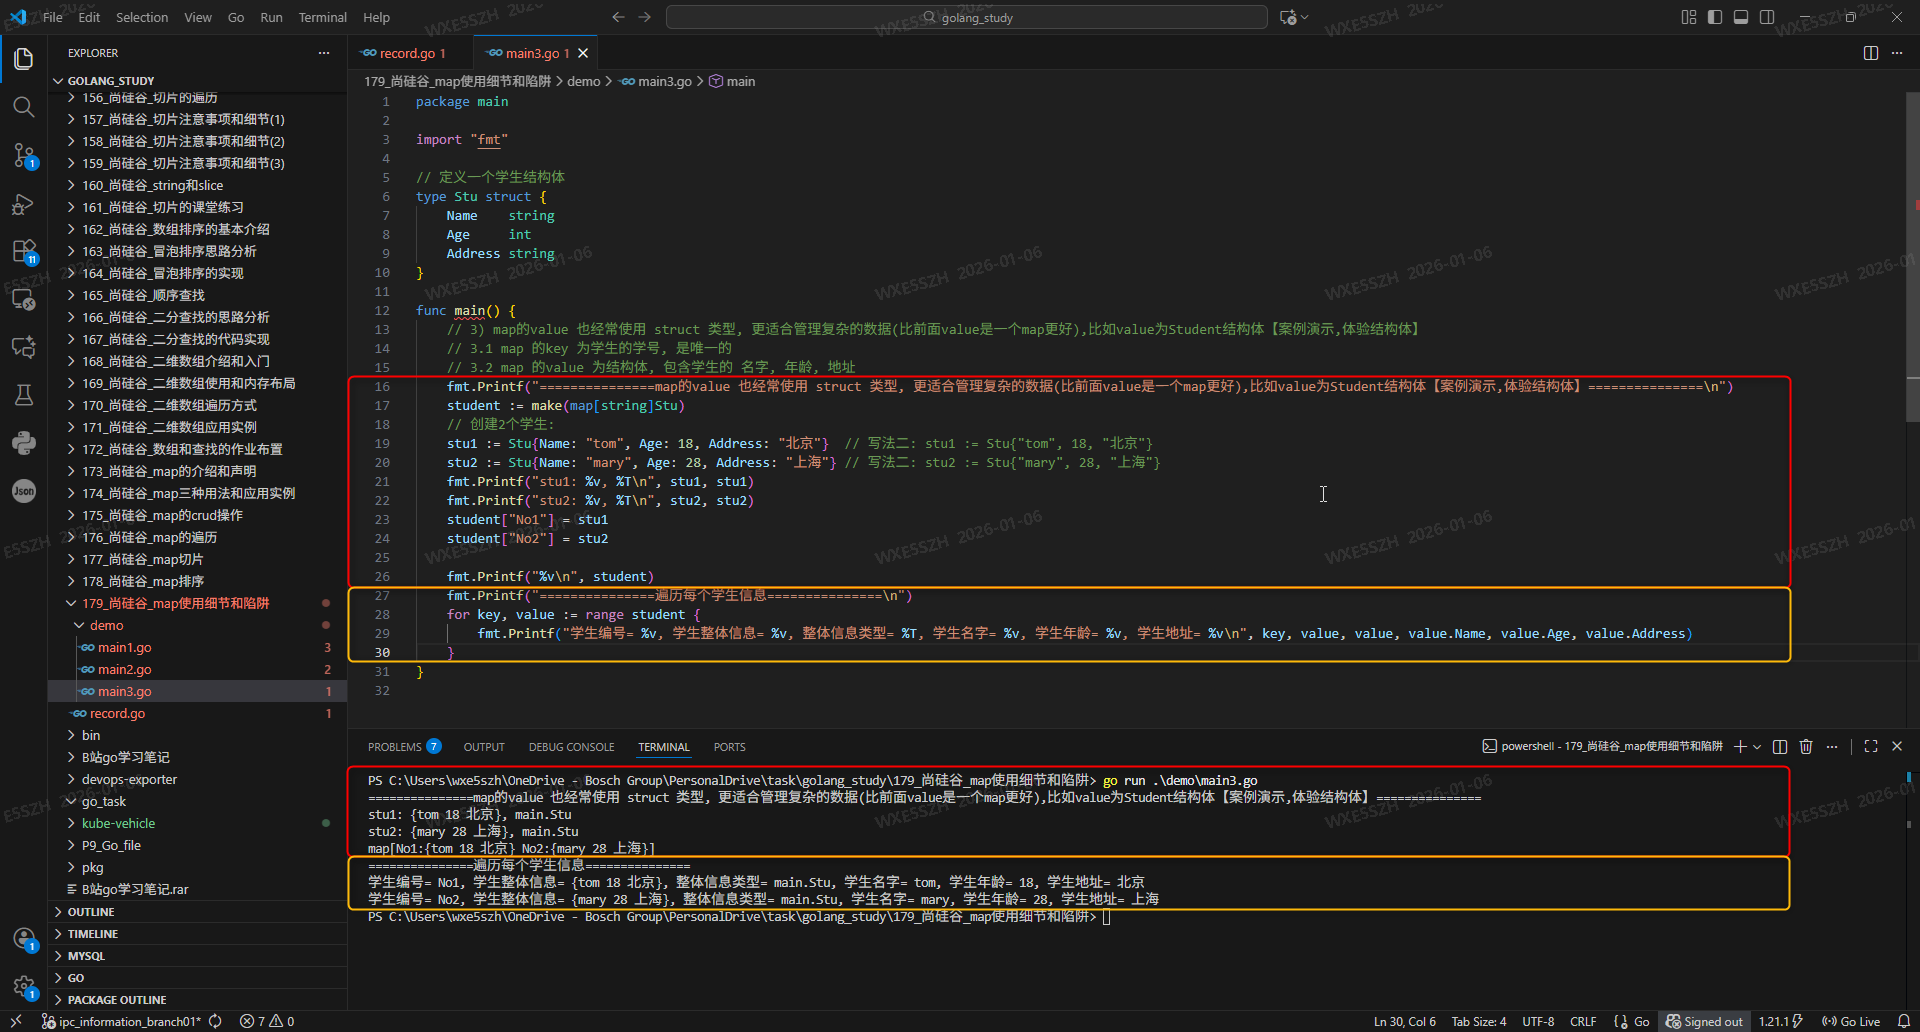Change the CRLF end-of-line sequence

[x=1583, y=1022]
